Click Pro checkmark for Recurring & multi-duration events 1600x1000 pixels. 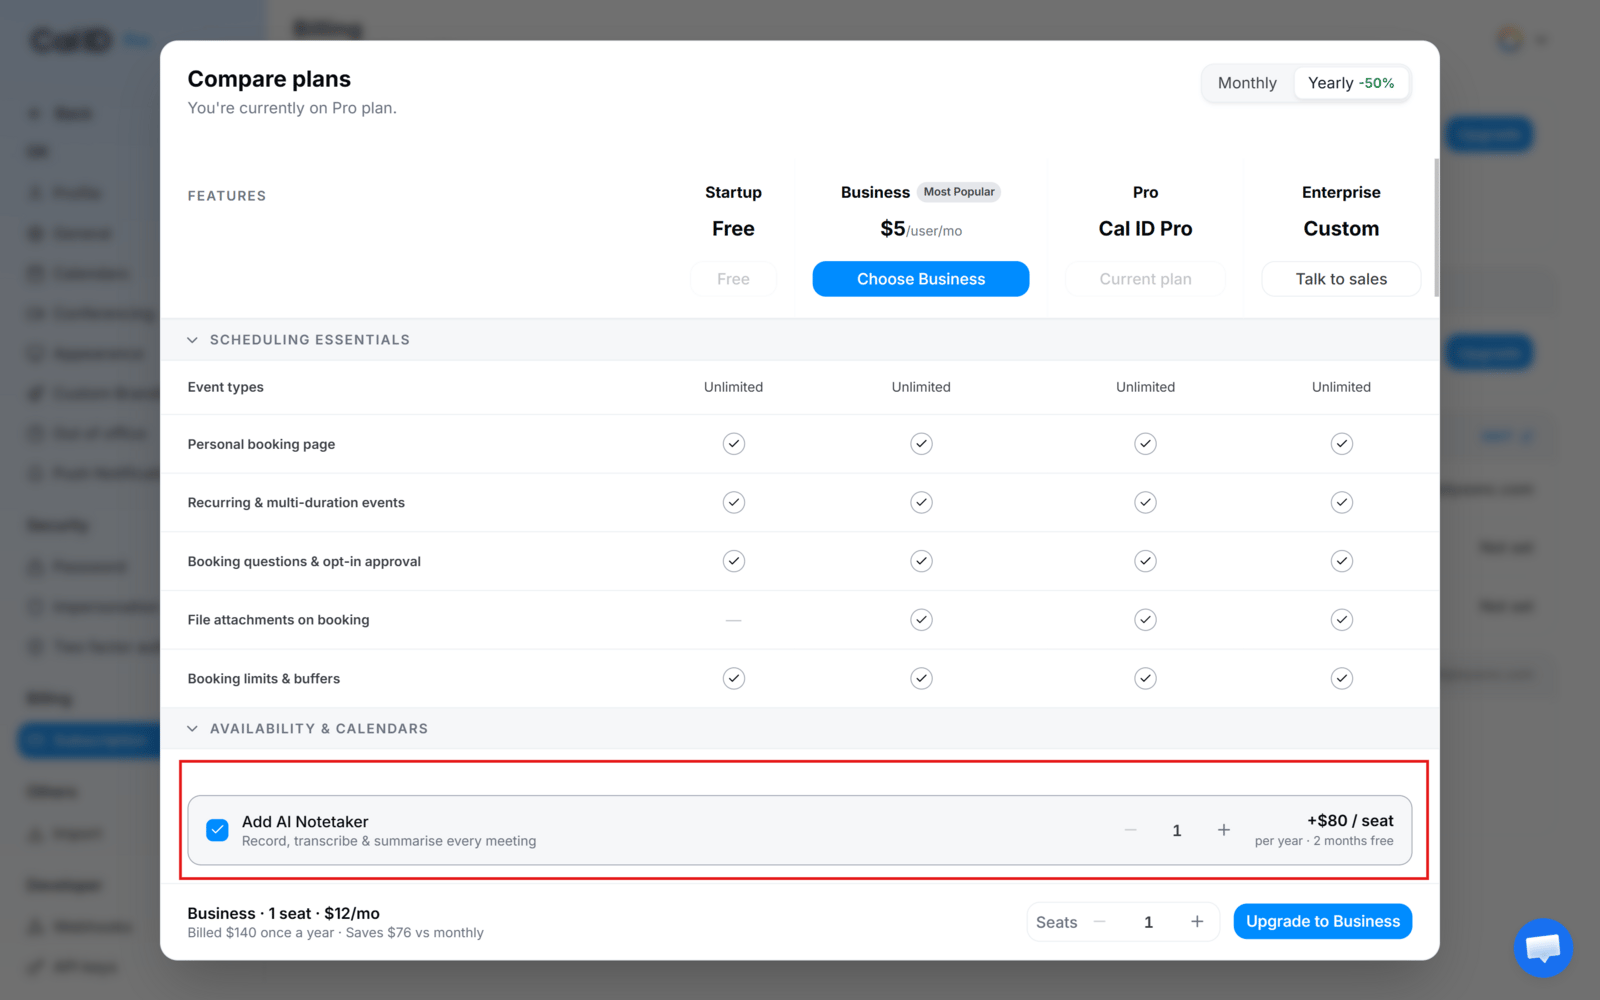(x=1145, y=502)
